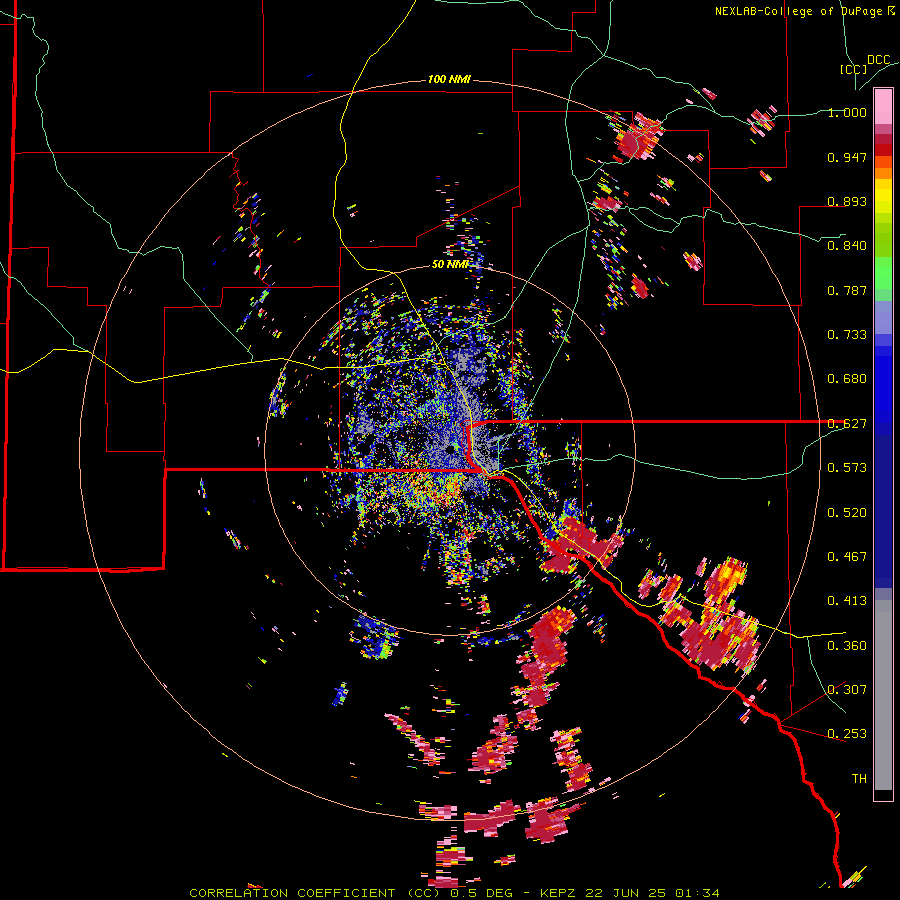The height and width of the screenshot is (900, 900).
Task: Click the 0.947 scale value
Action: 847,157
